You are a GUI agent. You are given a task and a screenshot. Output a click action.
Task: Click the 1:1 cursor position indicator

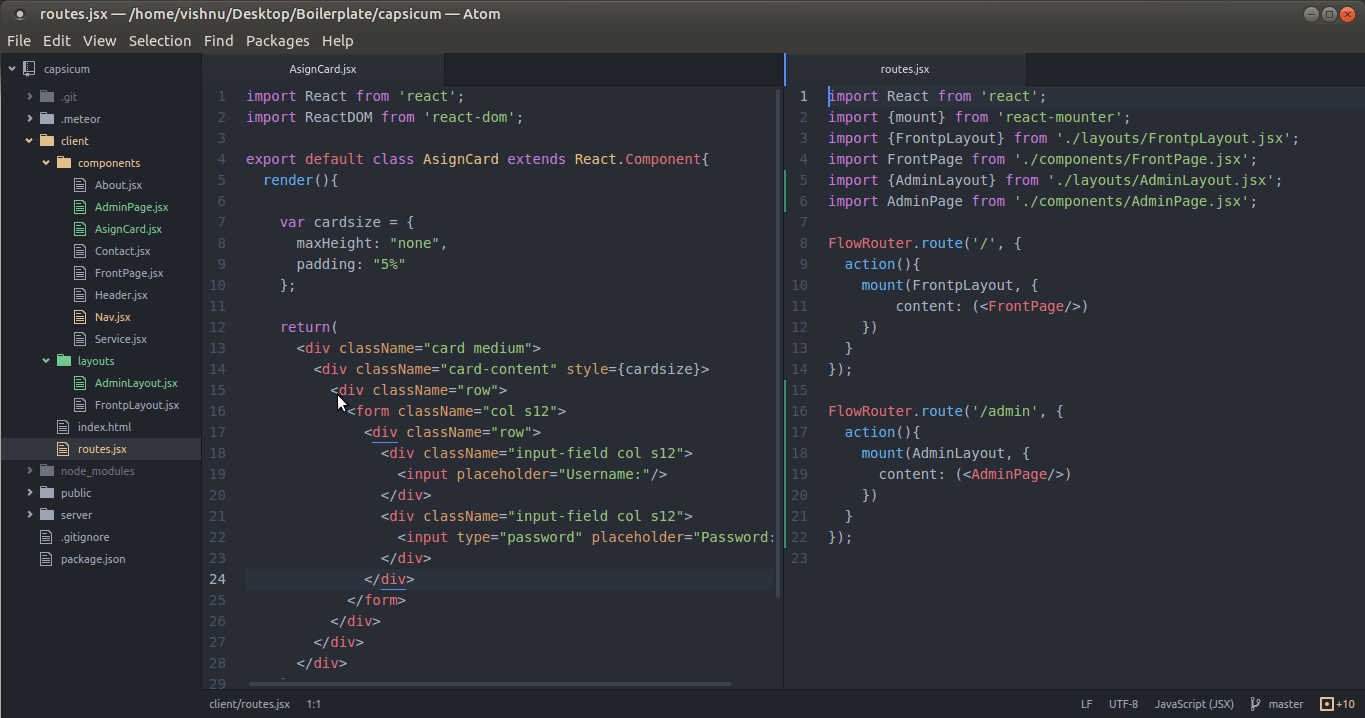point(313,704)
